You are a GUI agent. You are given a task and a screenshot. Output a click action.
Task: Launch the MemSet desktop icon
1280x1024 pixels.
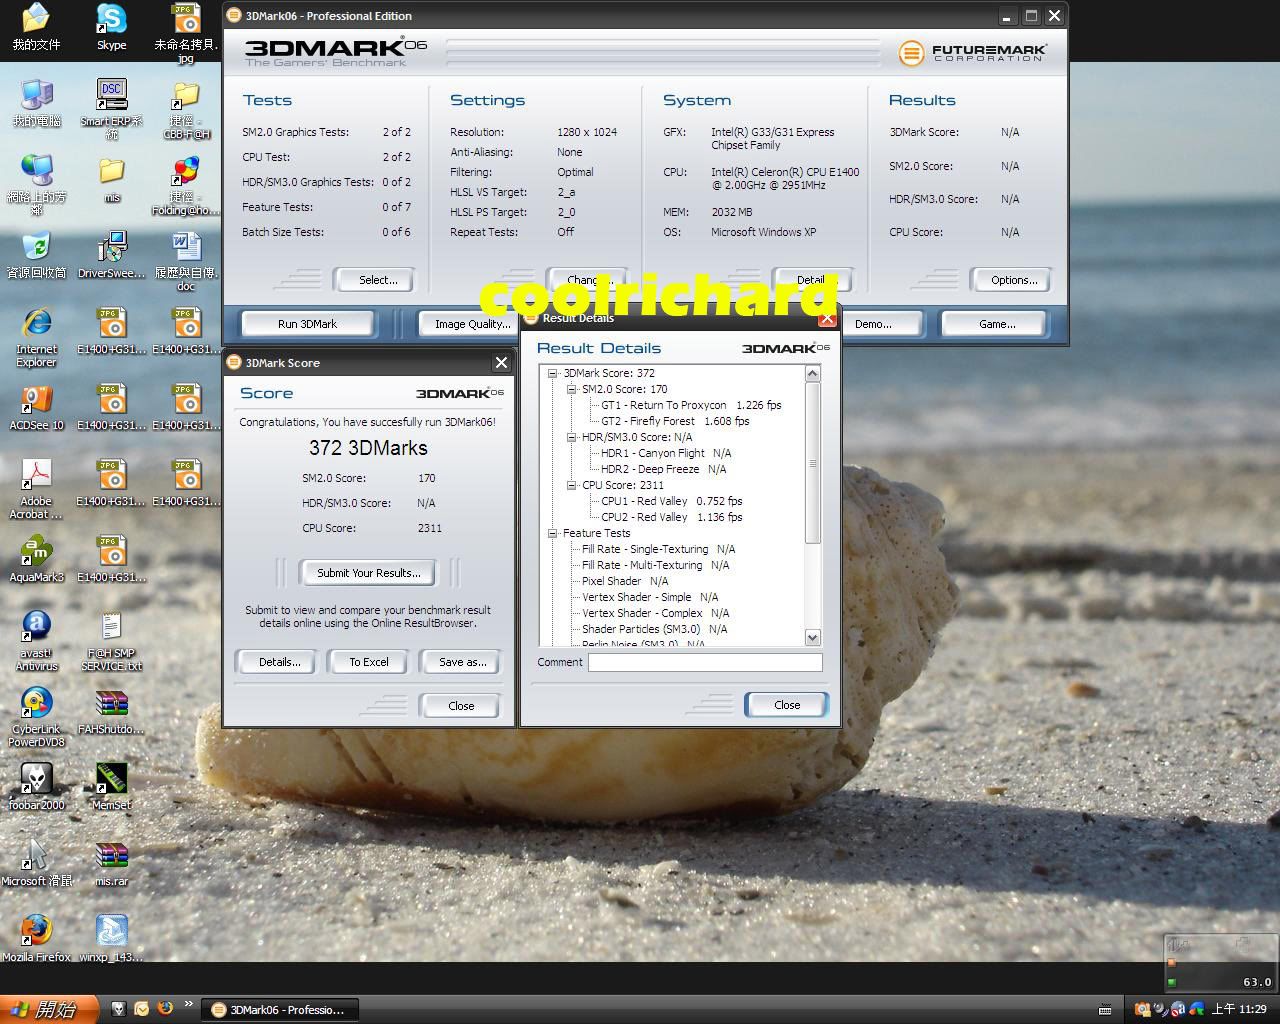point(111,787)
